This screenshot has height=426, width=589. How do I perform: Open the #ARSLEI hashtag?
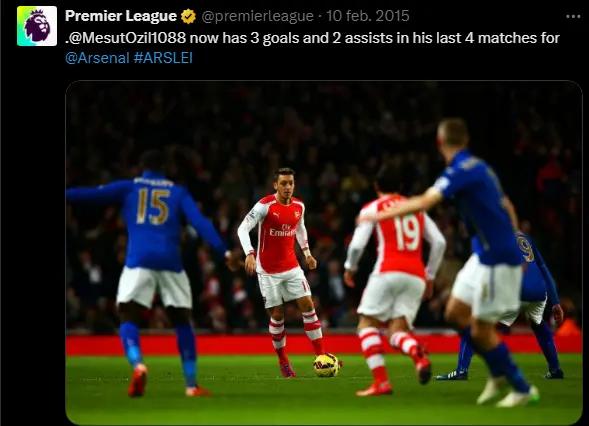point(163,58)
